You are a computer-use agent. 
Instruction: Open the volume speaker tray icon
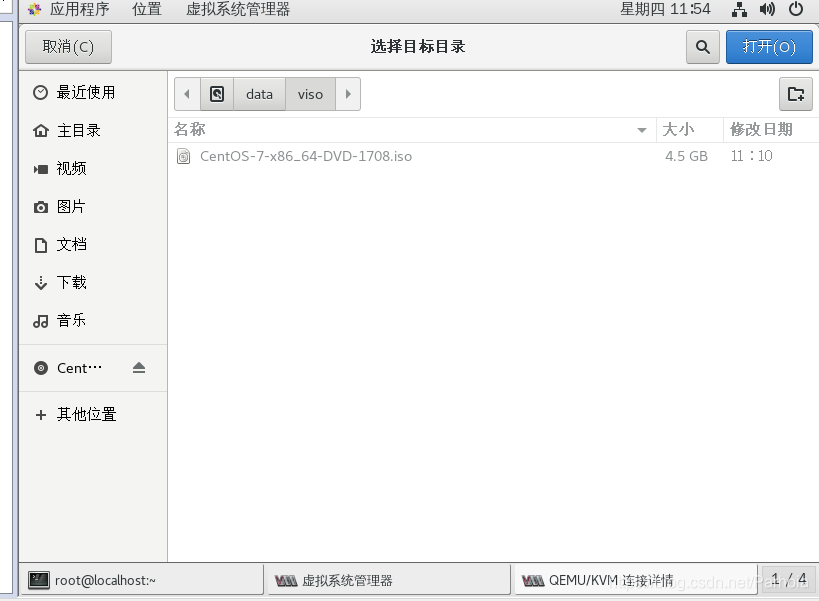[767, 9]
